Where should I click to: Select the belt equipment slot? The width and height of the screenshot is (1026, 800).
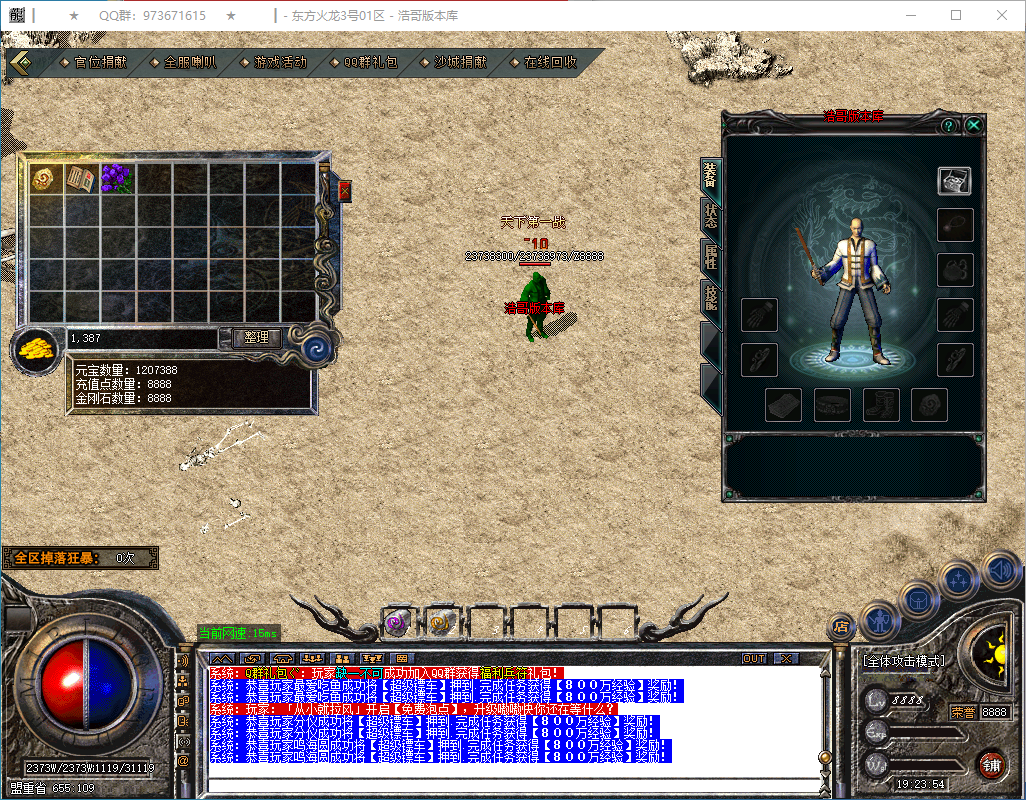(x=832, y=405)
